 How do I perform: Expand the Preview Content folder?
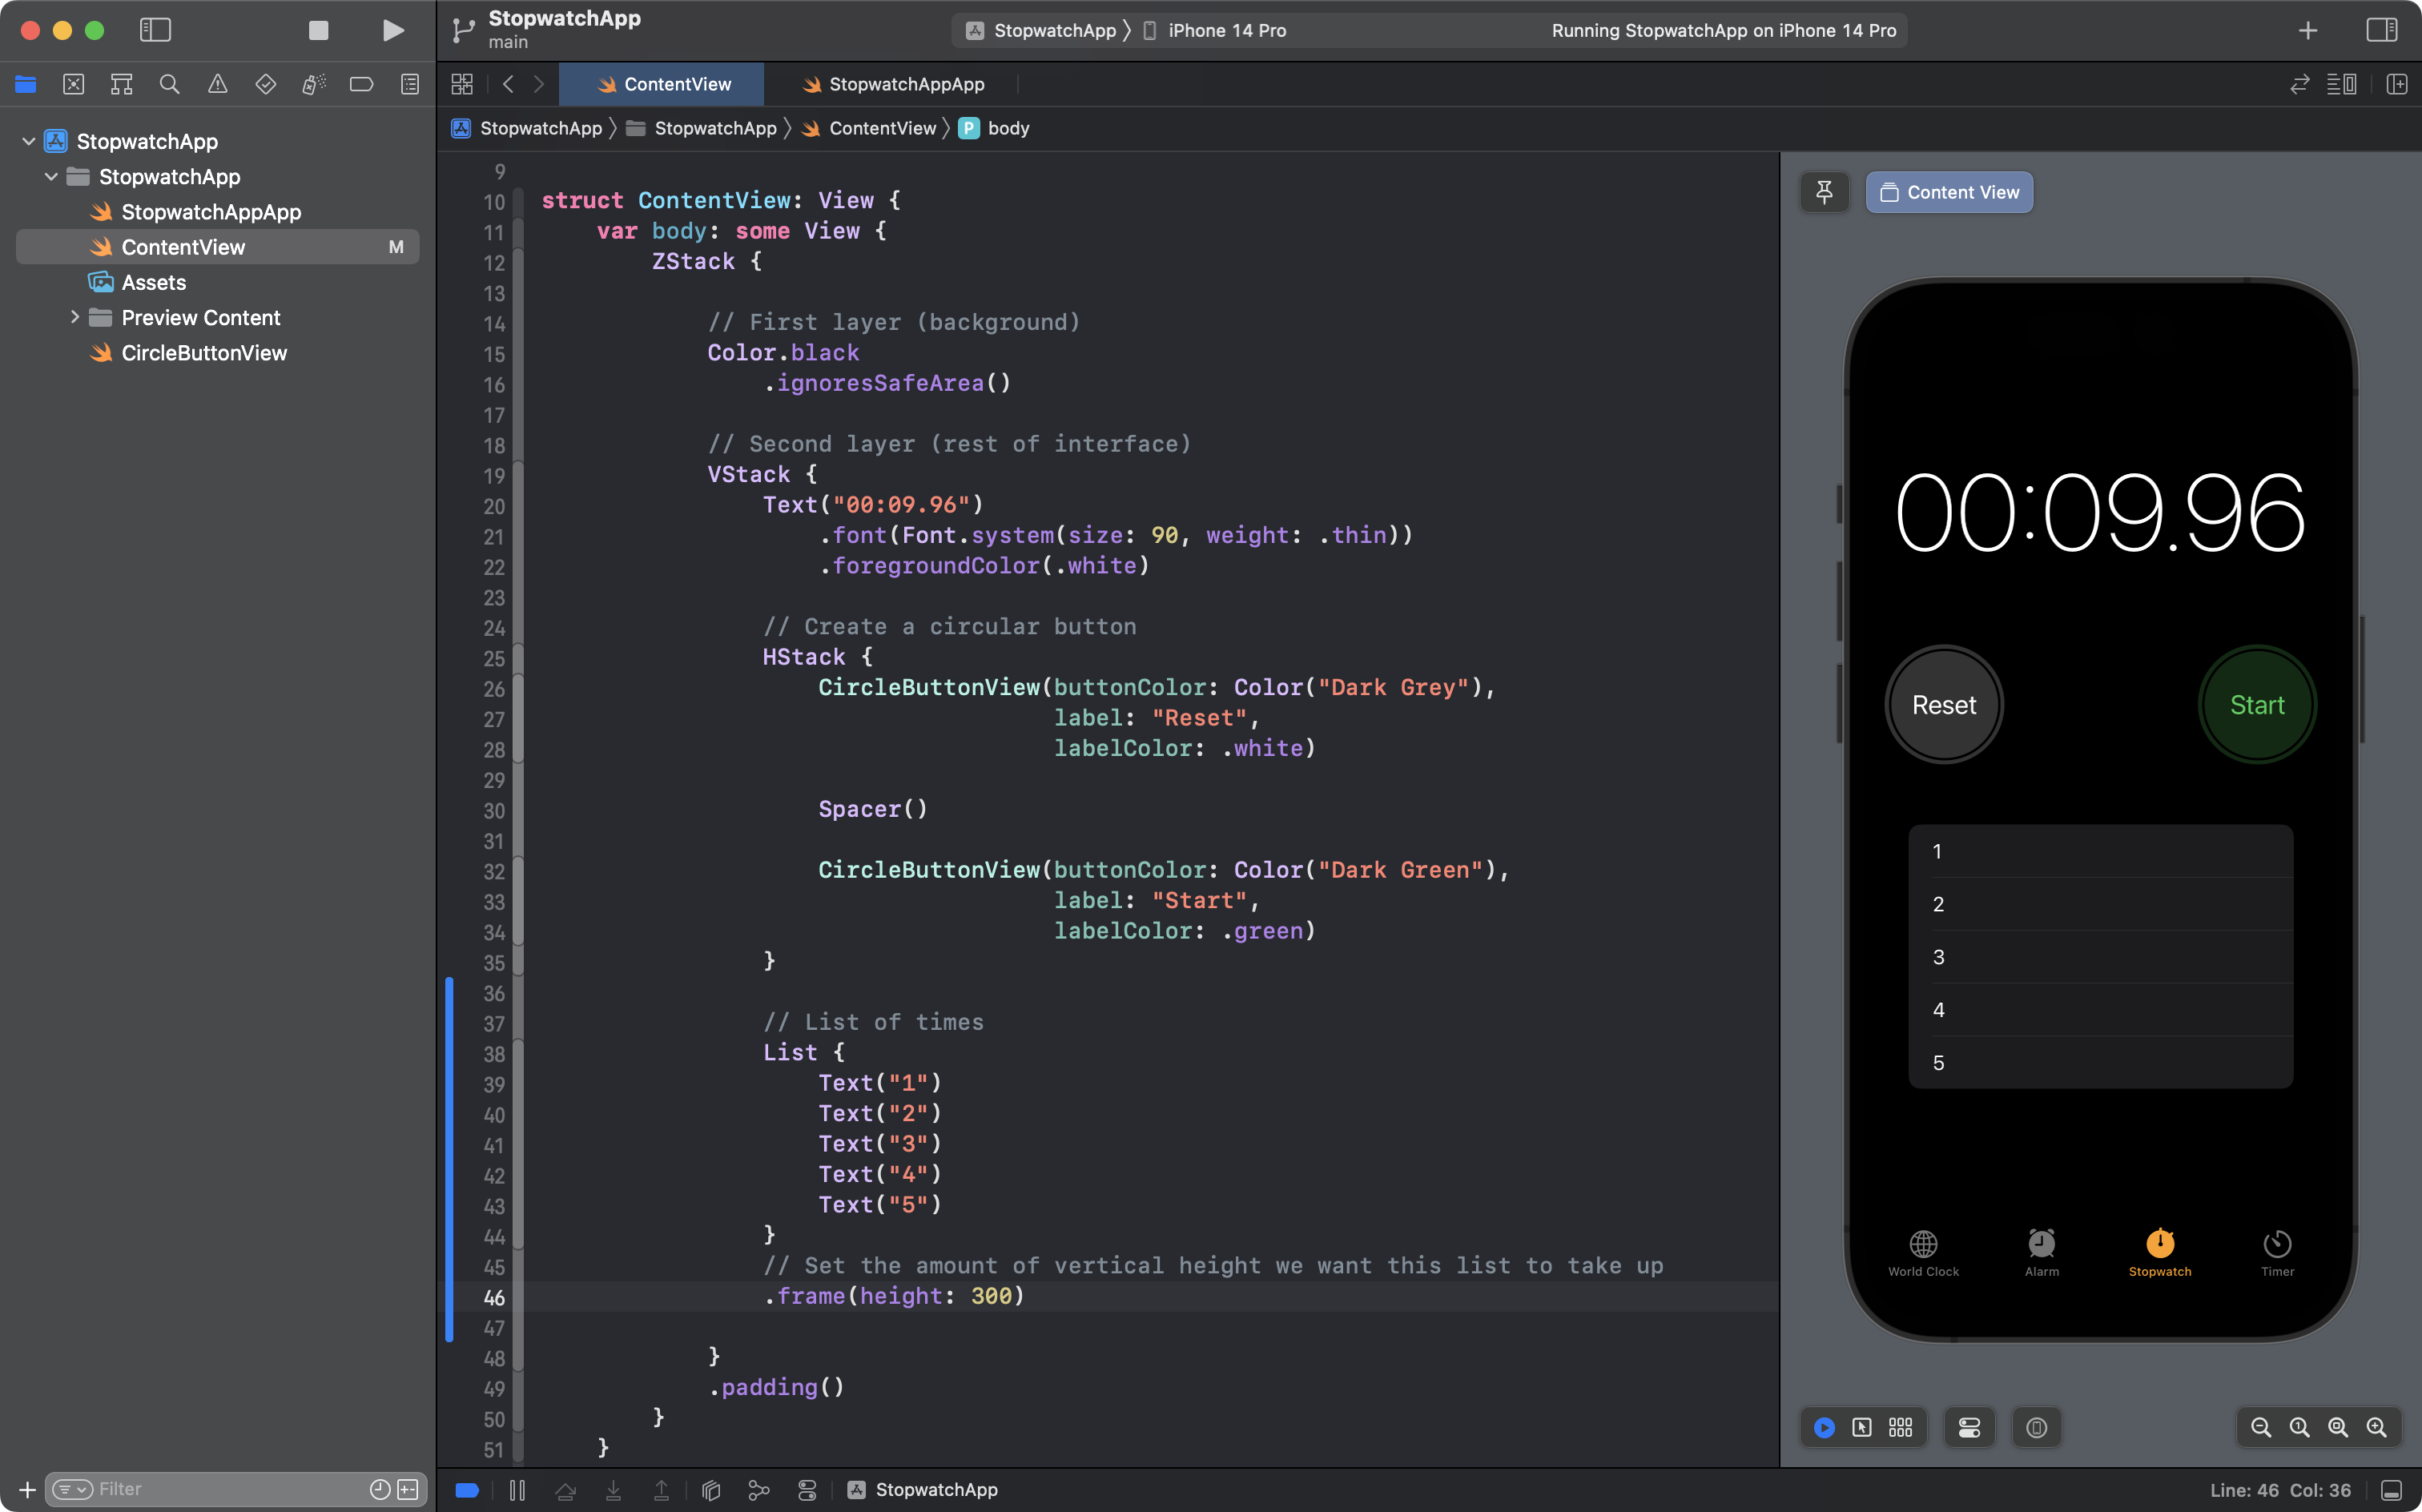[x=75, y=317]
